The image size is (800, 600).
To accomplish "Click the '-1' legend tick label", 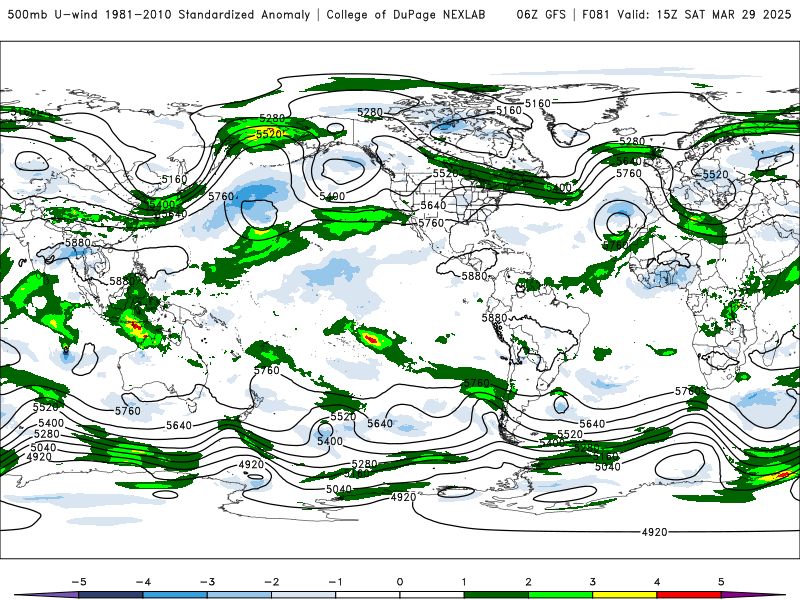I will point(335,582).
